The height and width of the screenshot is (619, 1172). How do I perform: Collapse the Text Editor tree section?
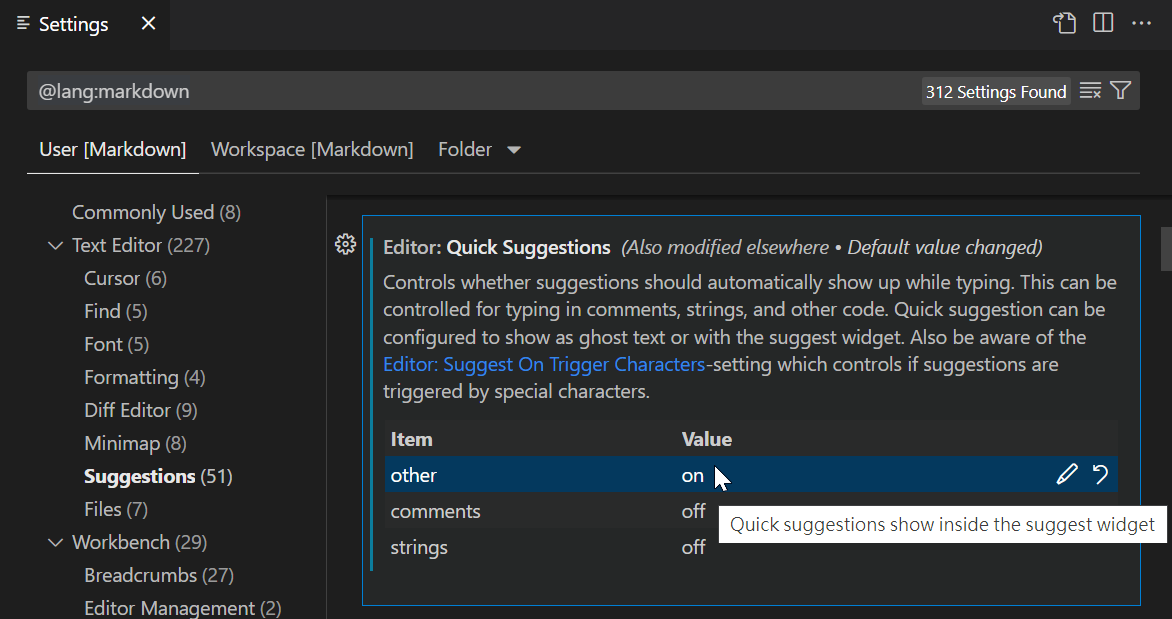[x=55, y=245]
